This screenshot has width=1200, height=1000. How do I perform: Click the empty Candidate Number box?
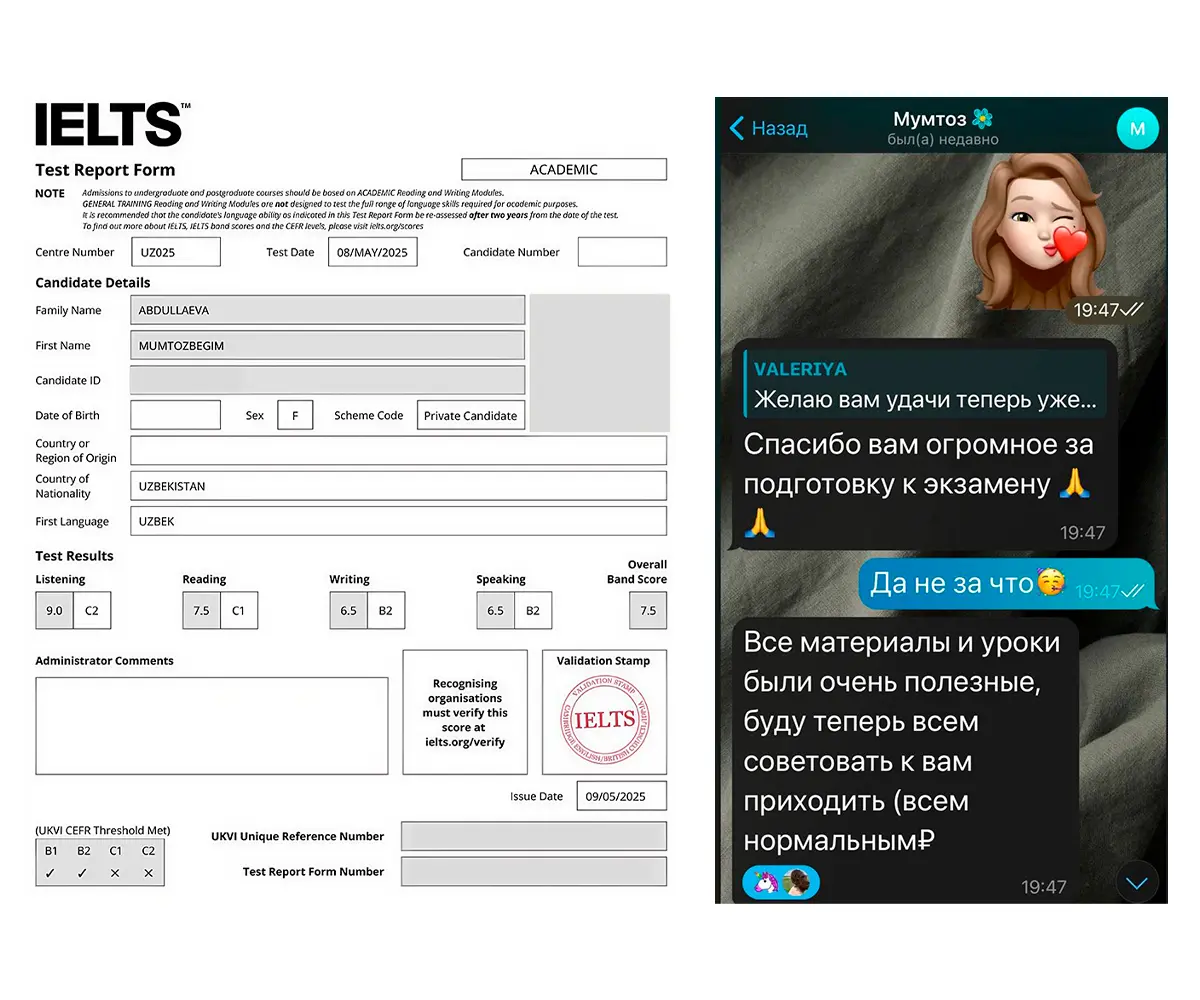pos(622,252)
